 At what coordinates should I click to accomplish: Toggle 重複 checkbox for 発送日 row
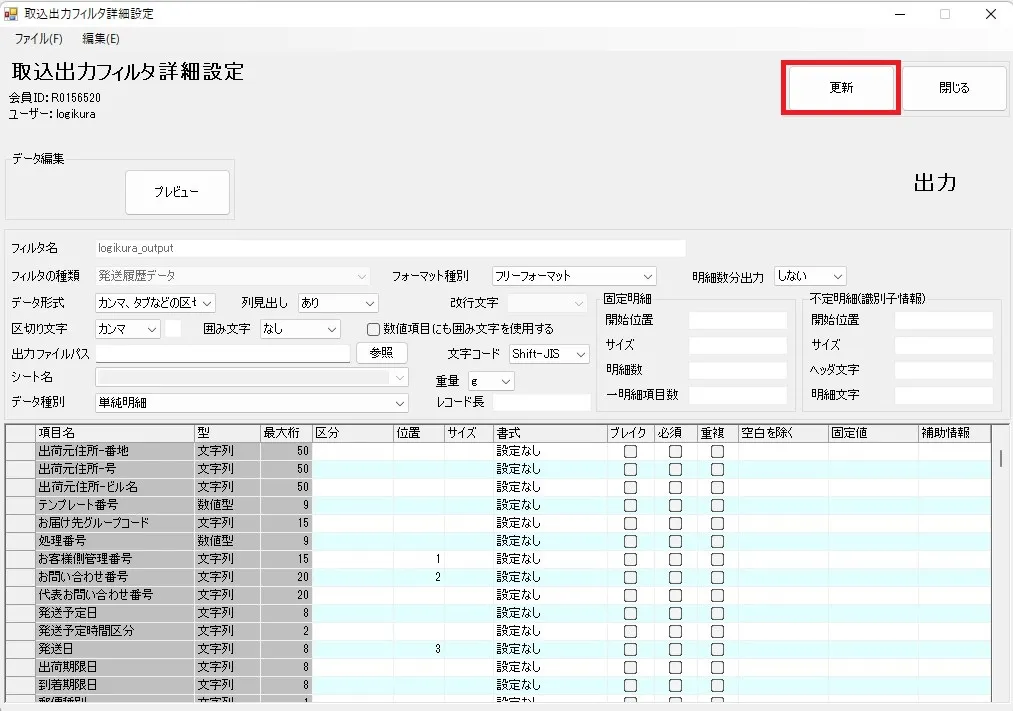(x=717, y=649)
